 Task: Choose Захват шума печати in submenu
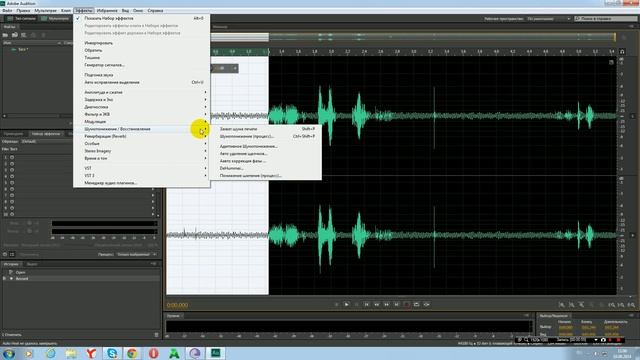click(265, 129)
